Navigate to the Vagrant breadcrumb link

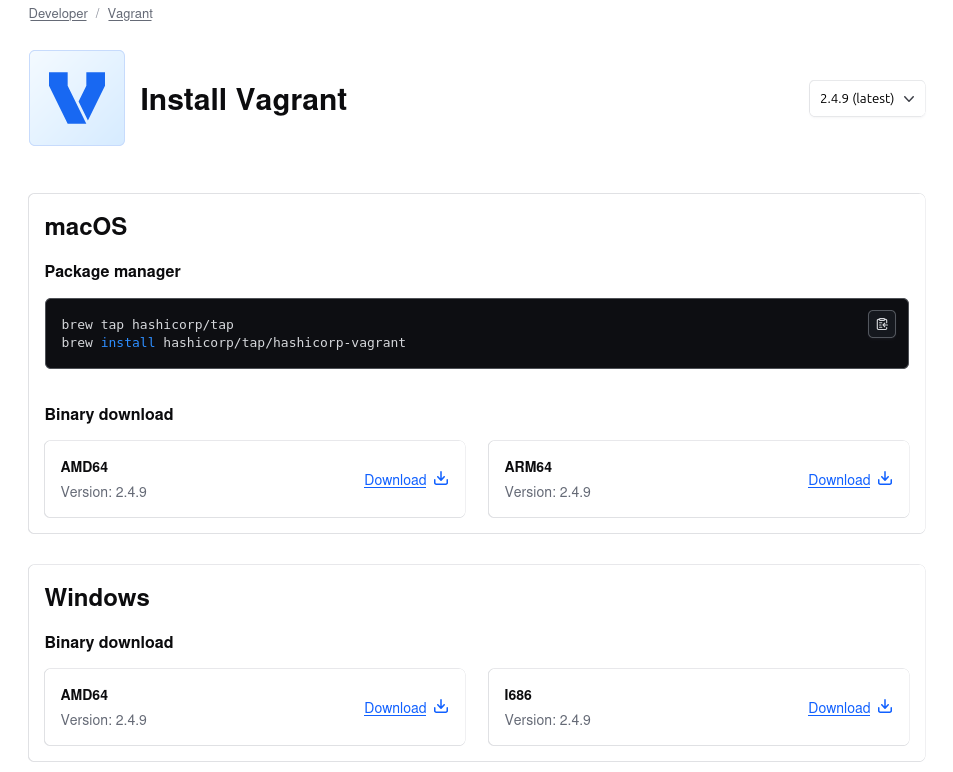tap(130, 14)
